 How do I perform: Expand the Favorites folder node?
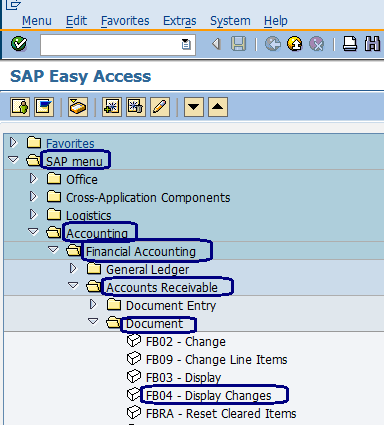[13, 142]
